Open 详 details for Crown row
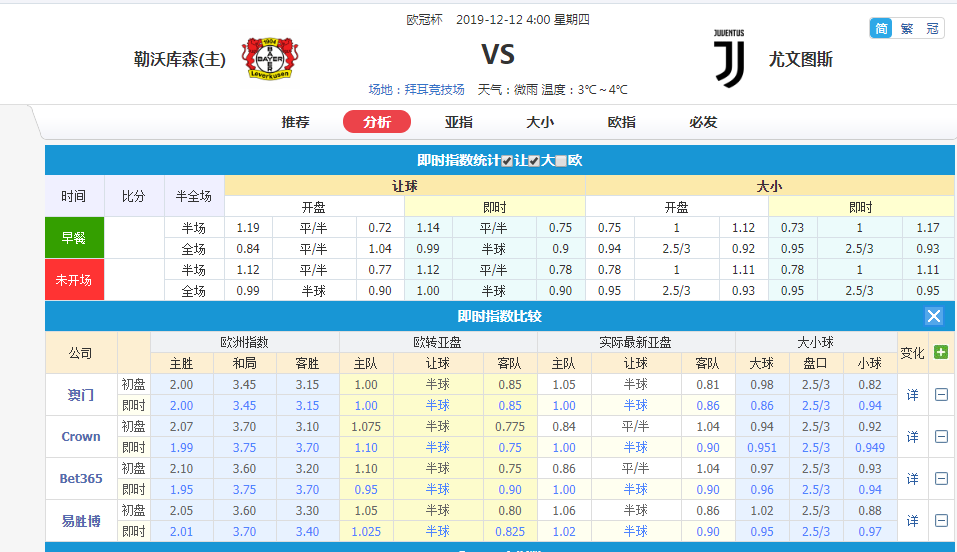The image size is (957, 552). [912, 437]
